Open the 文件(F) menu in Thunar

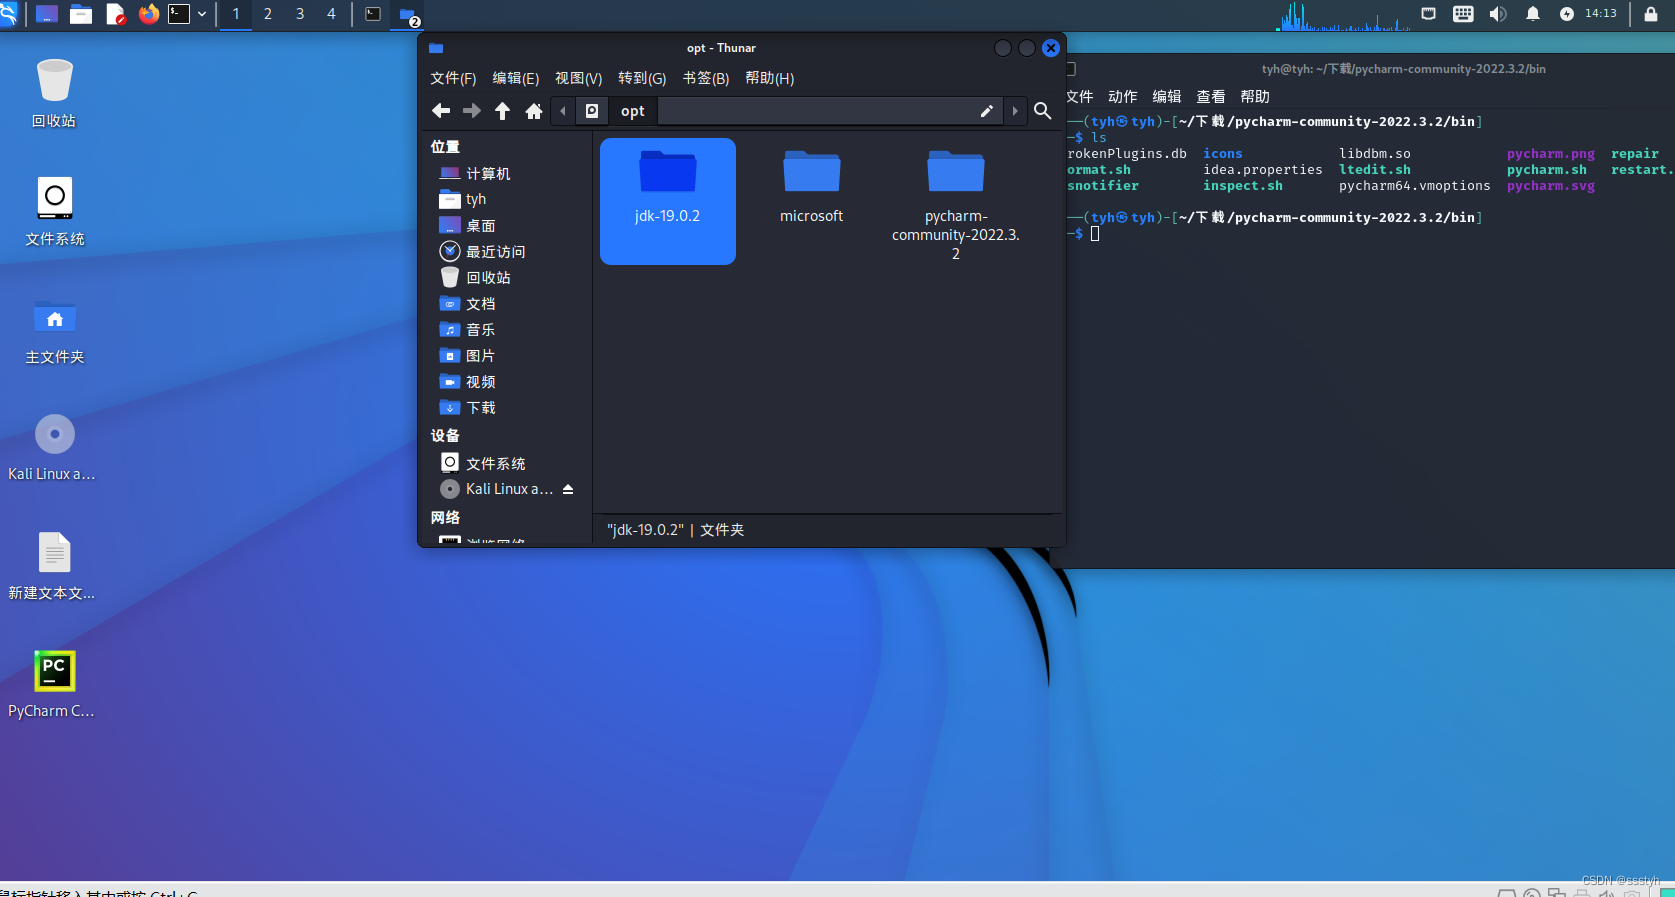pyautogui.click(x=453, y=78)
